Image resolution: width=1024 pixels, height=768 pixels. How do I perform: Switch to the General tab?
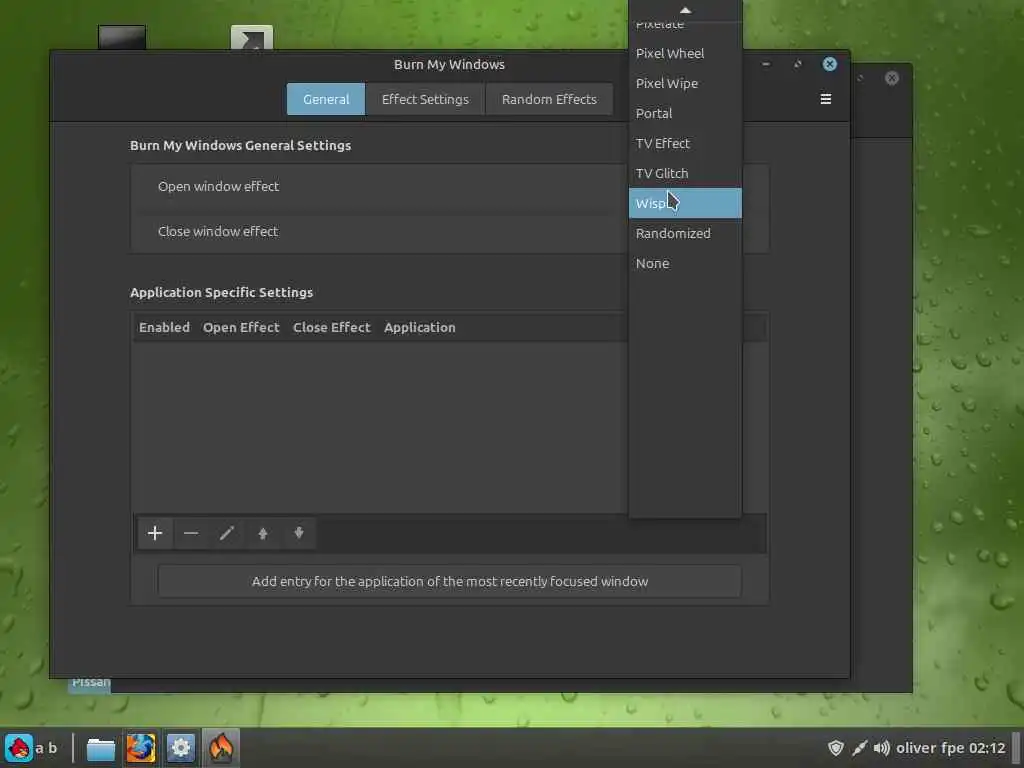326,99
